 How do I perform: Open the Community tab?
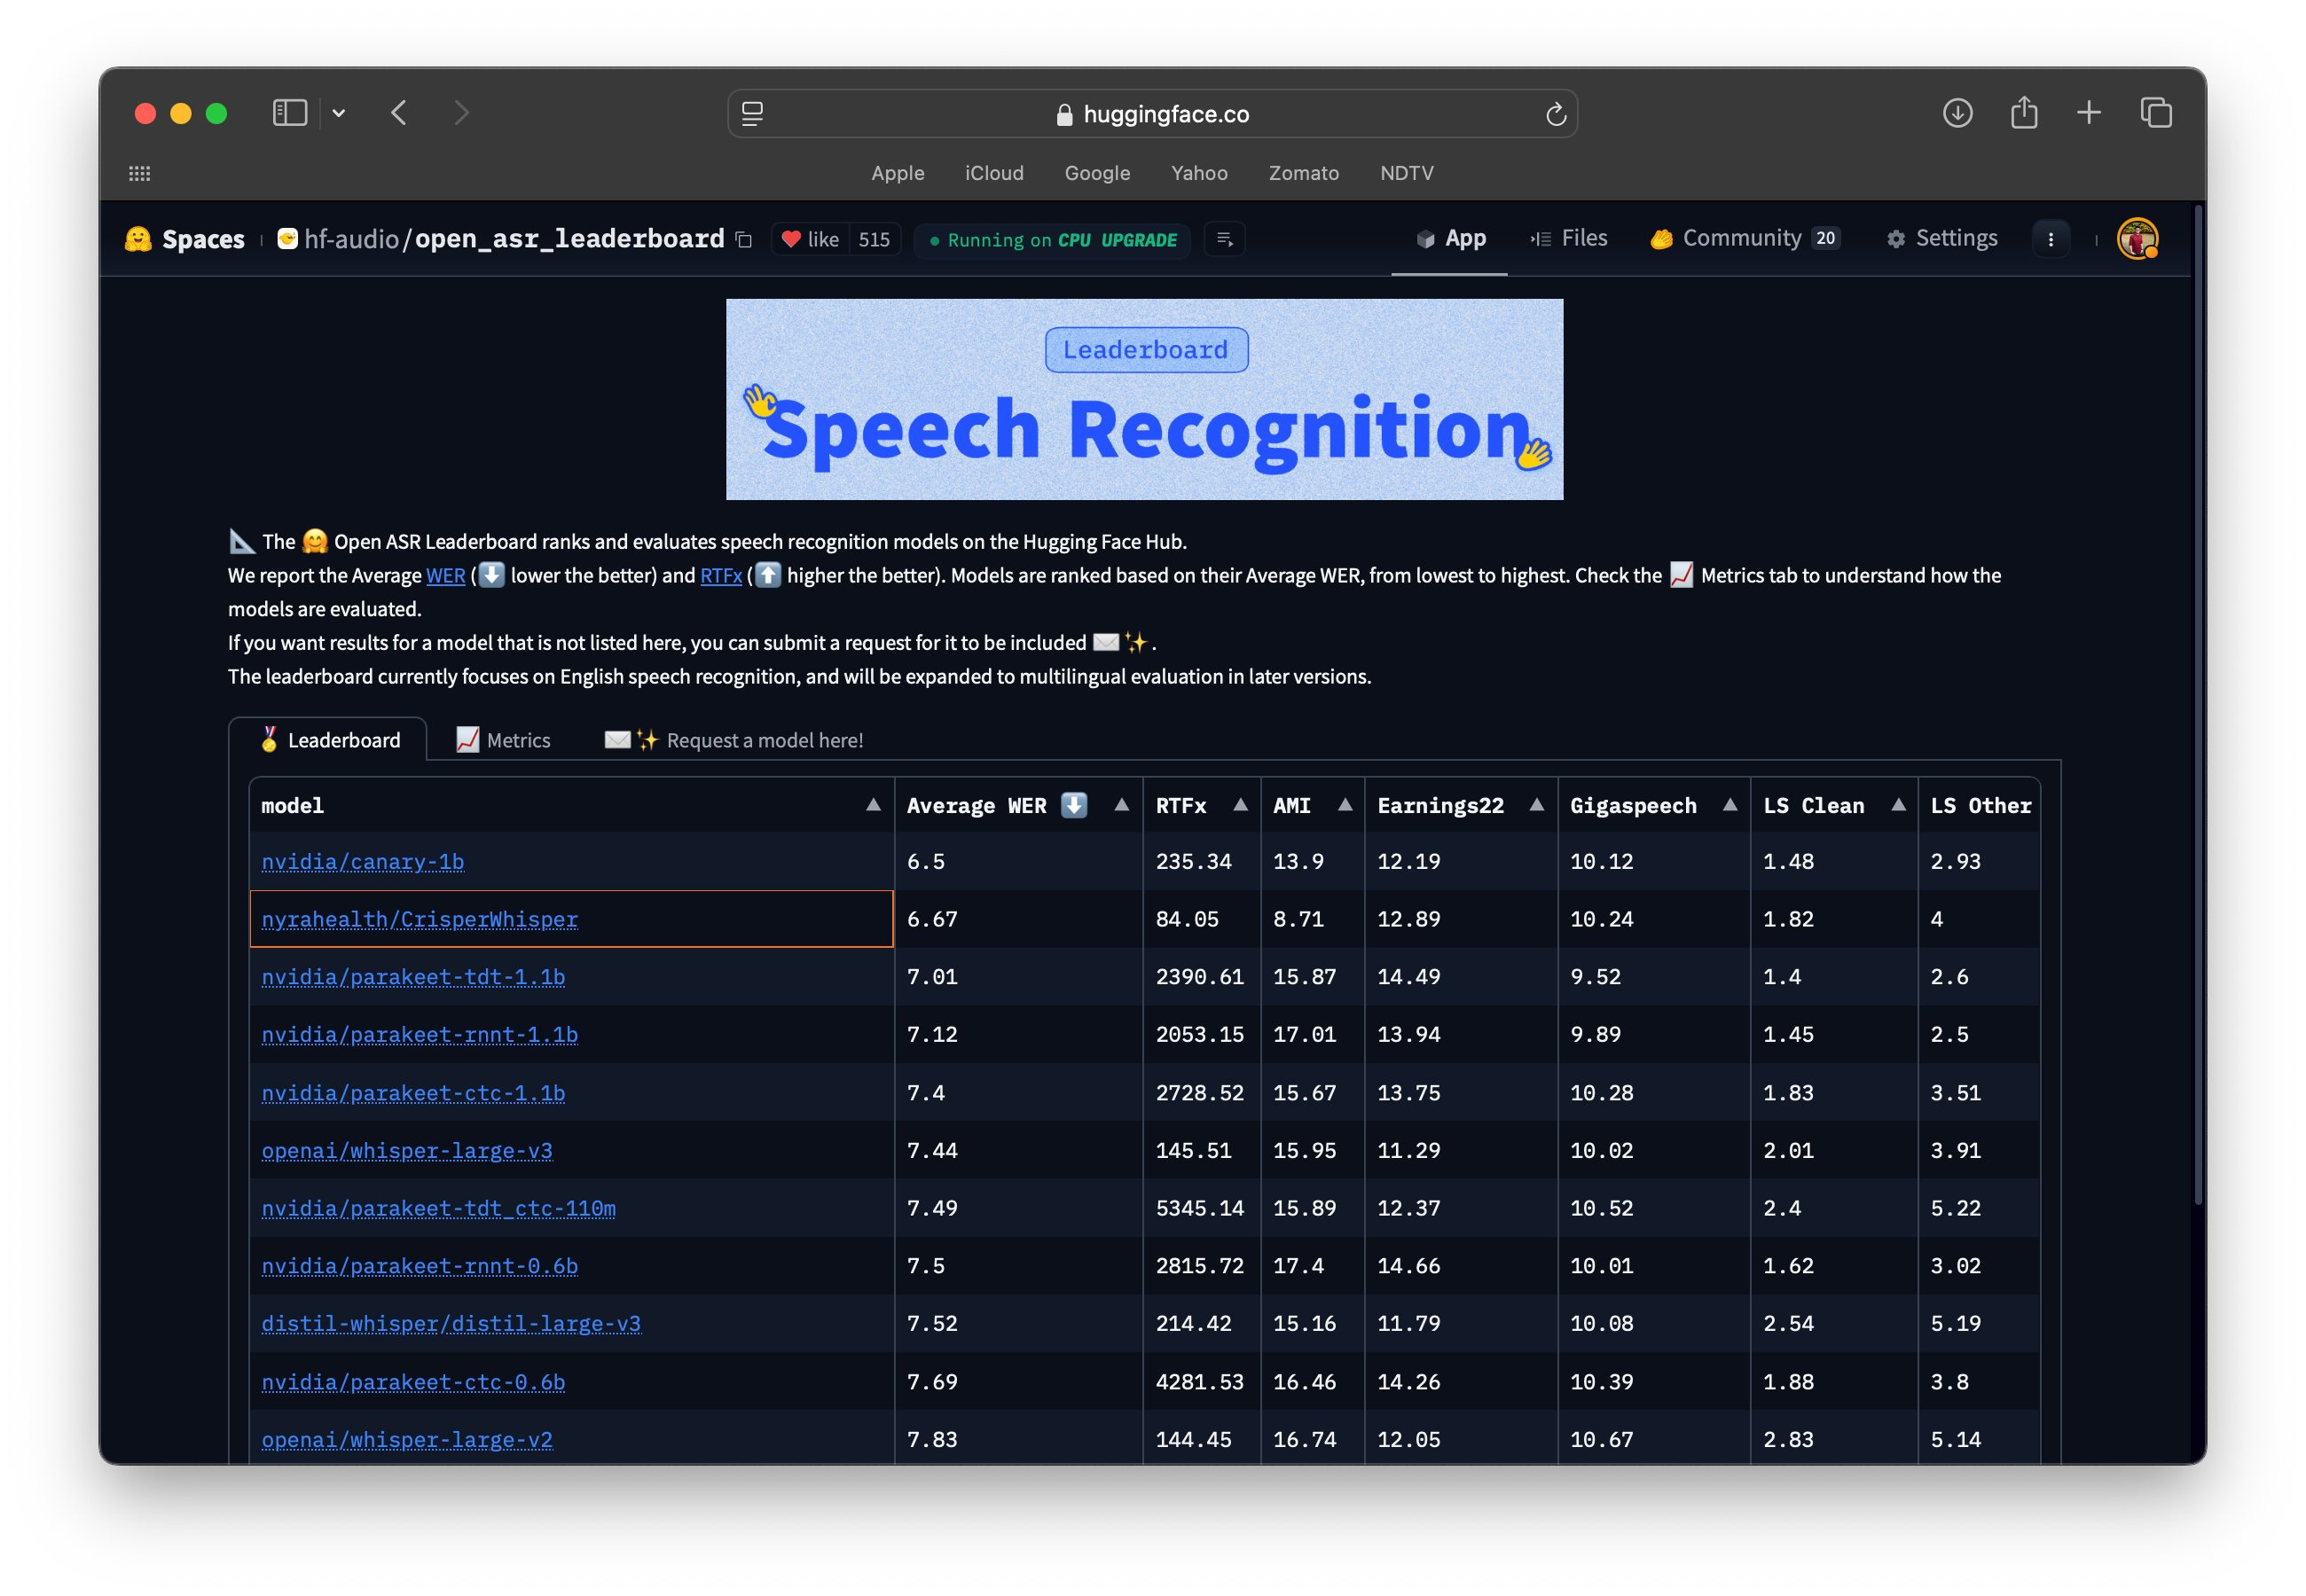point(1744,238)
